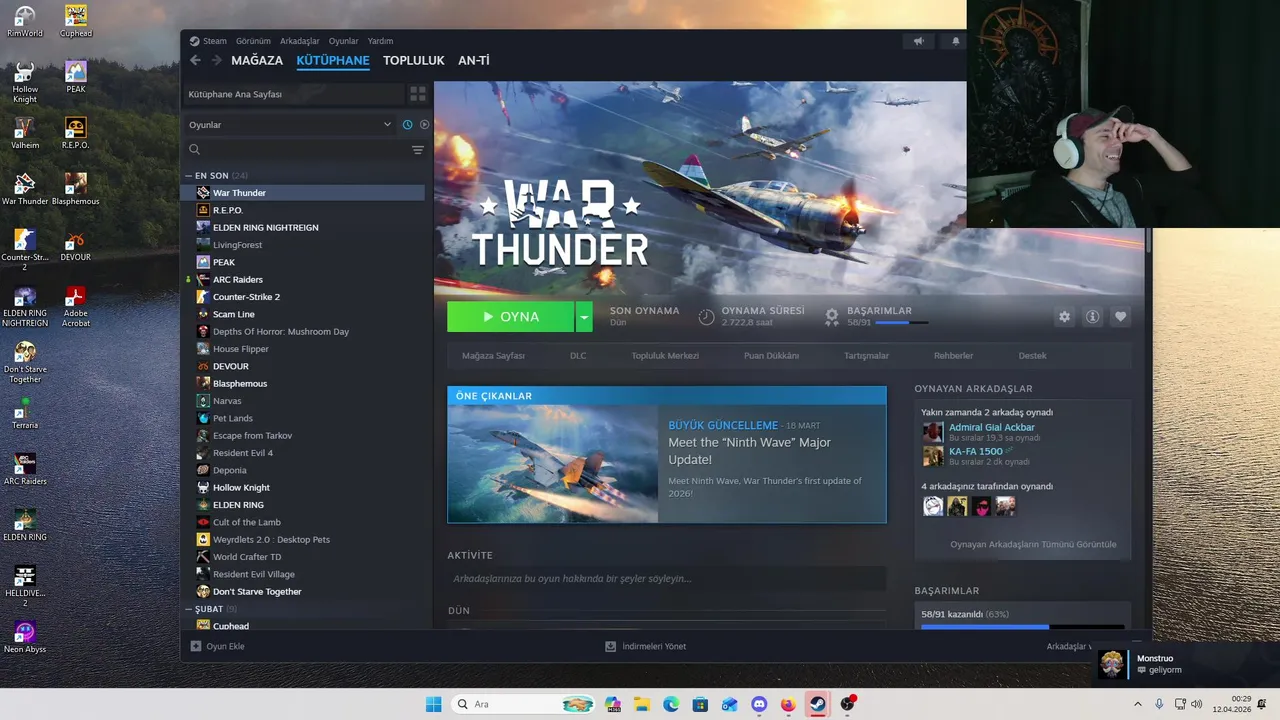This screenshot has width=1280, height=720.
Task: Switch to the MAĞAZA tab
Action: [x=257, y=61]
